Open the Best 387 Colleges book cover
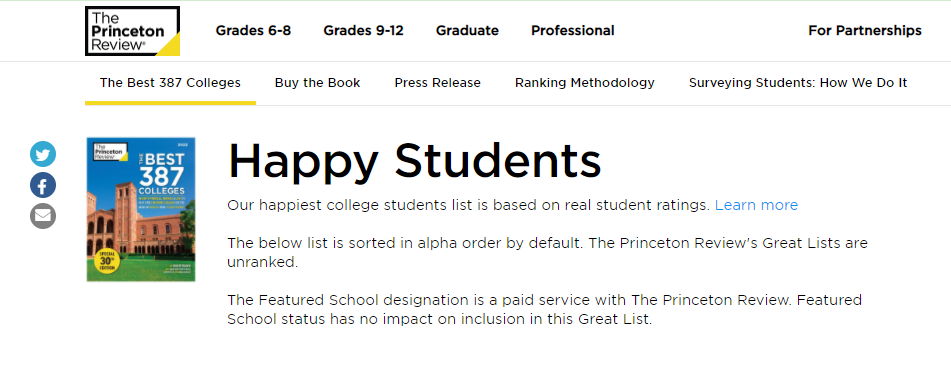This screenshot has width=951, height=370. pyautogui.click(x=141, y=209)
